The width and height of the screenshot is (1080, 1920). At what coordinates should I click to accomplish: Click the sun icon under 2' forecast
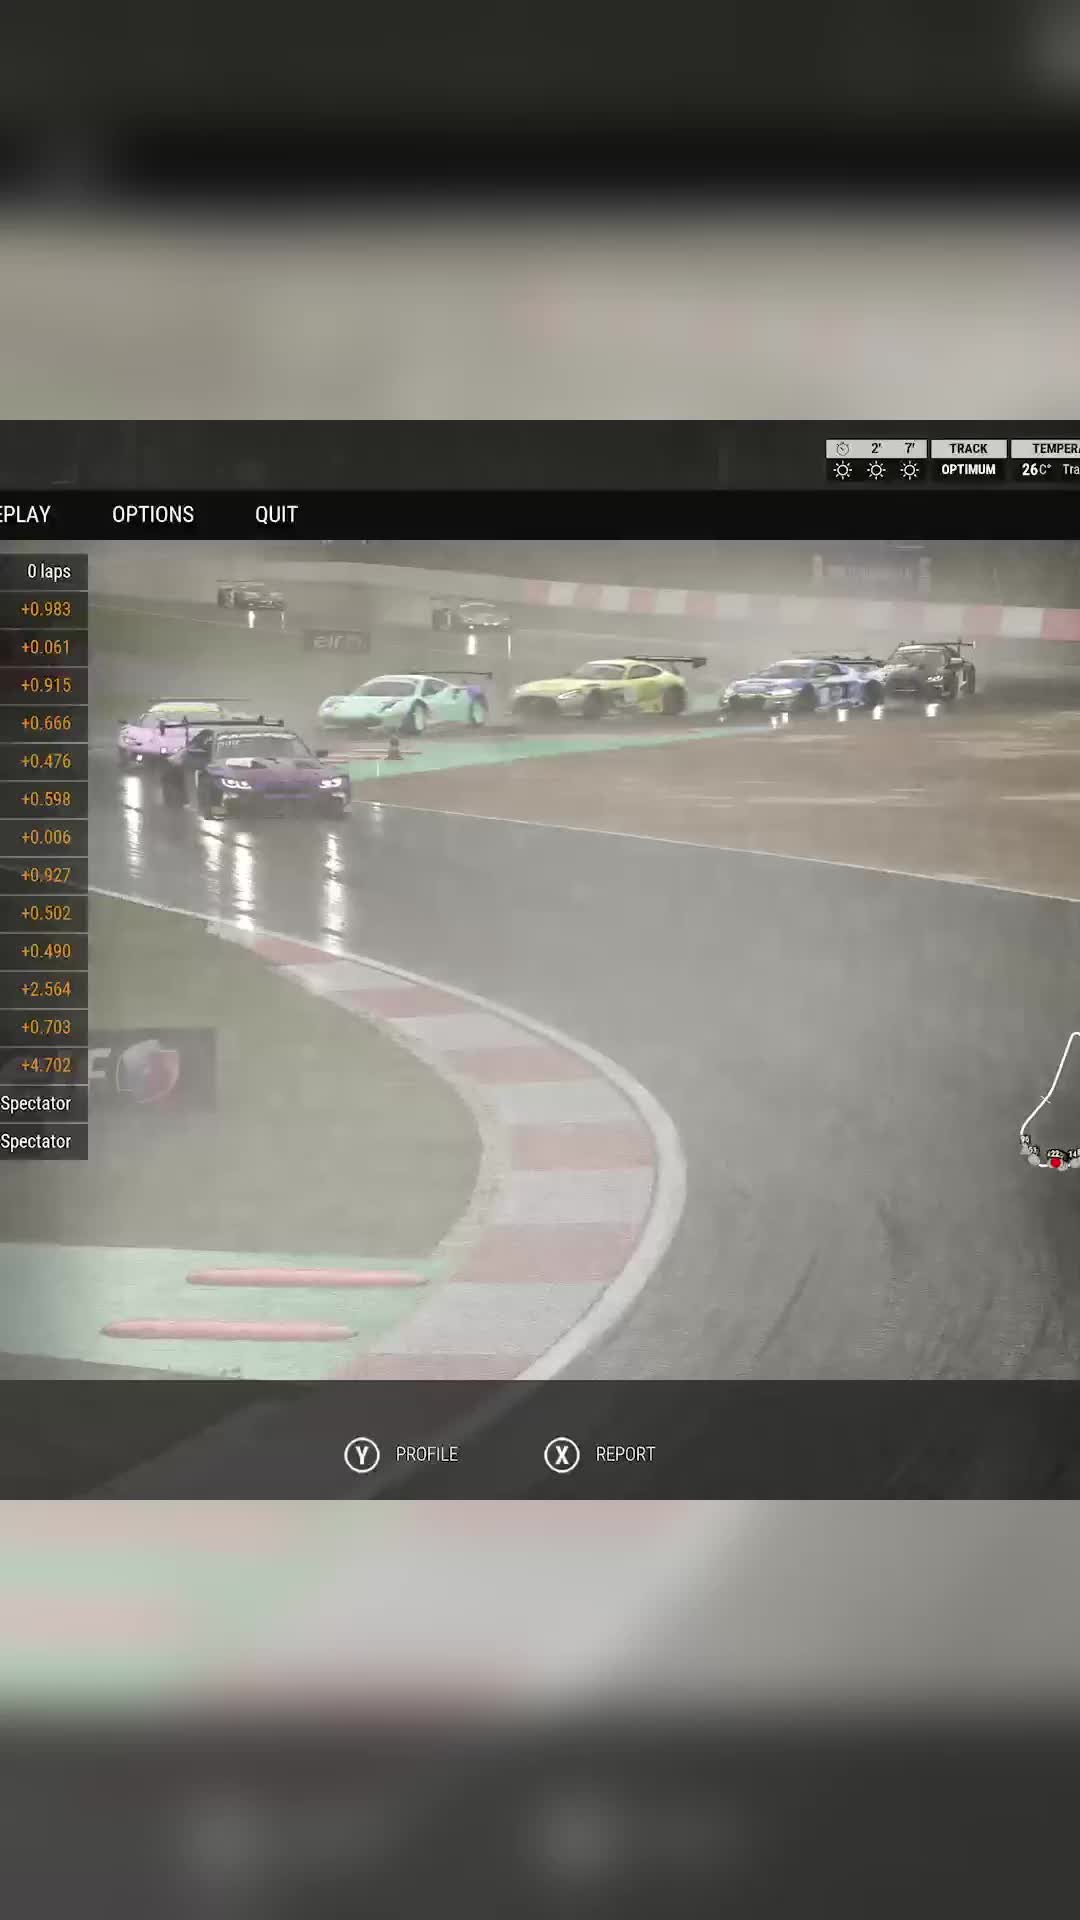point(876,470)
